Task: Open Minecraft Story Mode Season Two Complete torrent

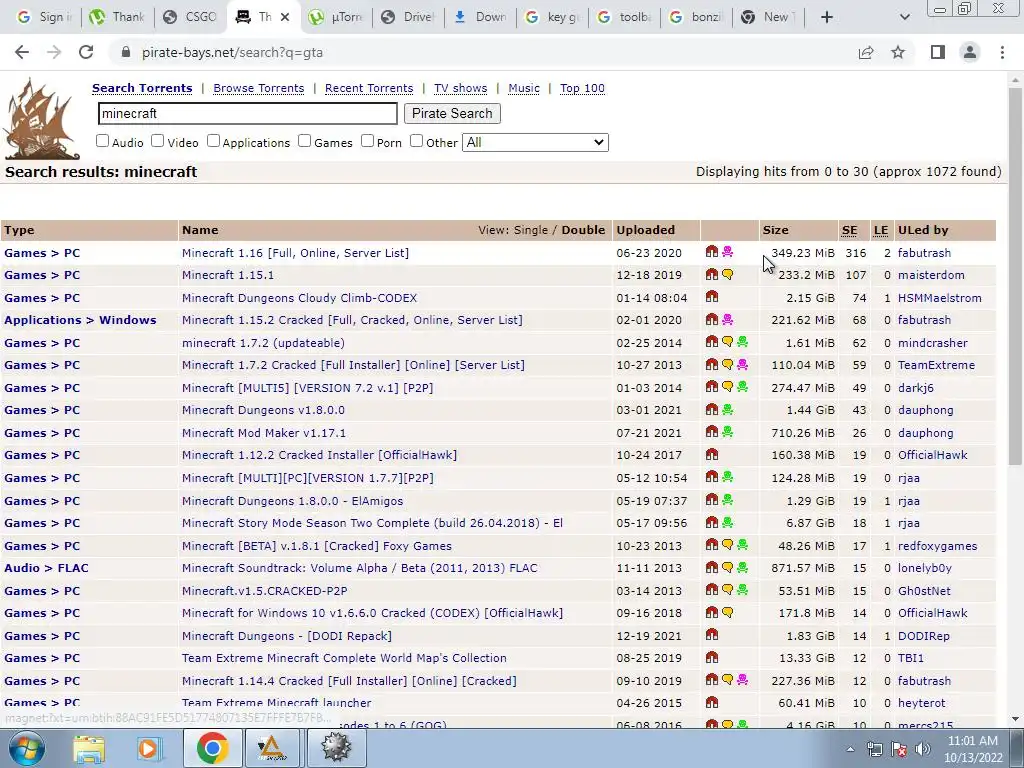Action: [372, 523]
